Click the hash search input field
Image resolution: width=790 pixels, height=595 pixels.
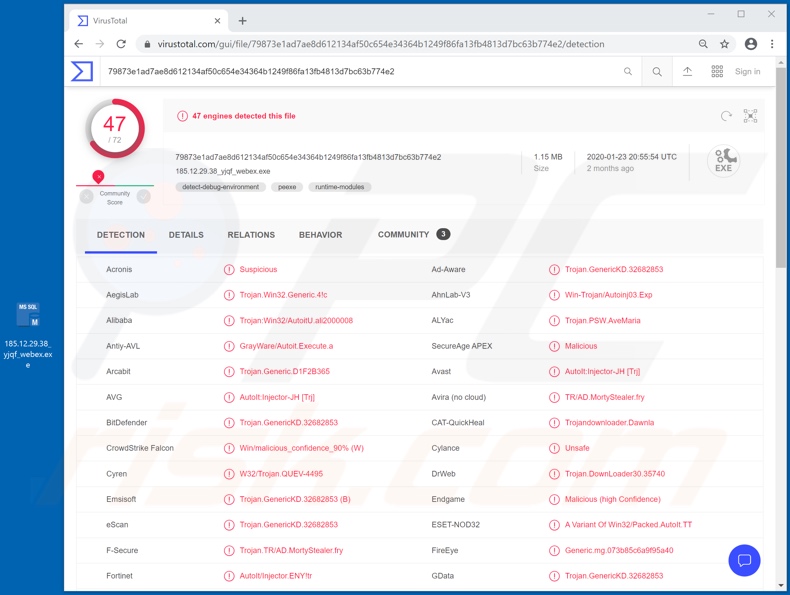pos(360,72)
